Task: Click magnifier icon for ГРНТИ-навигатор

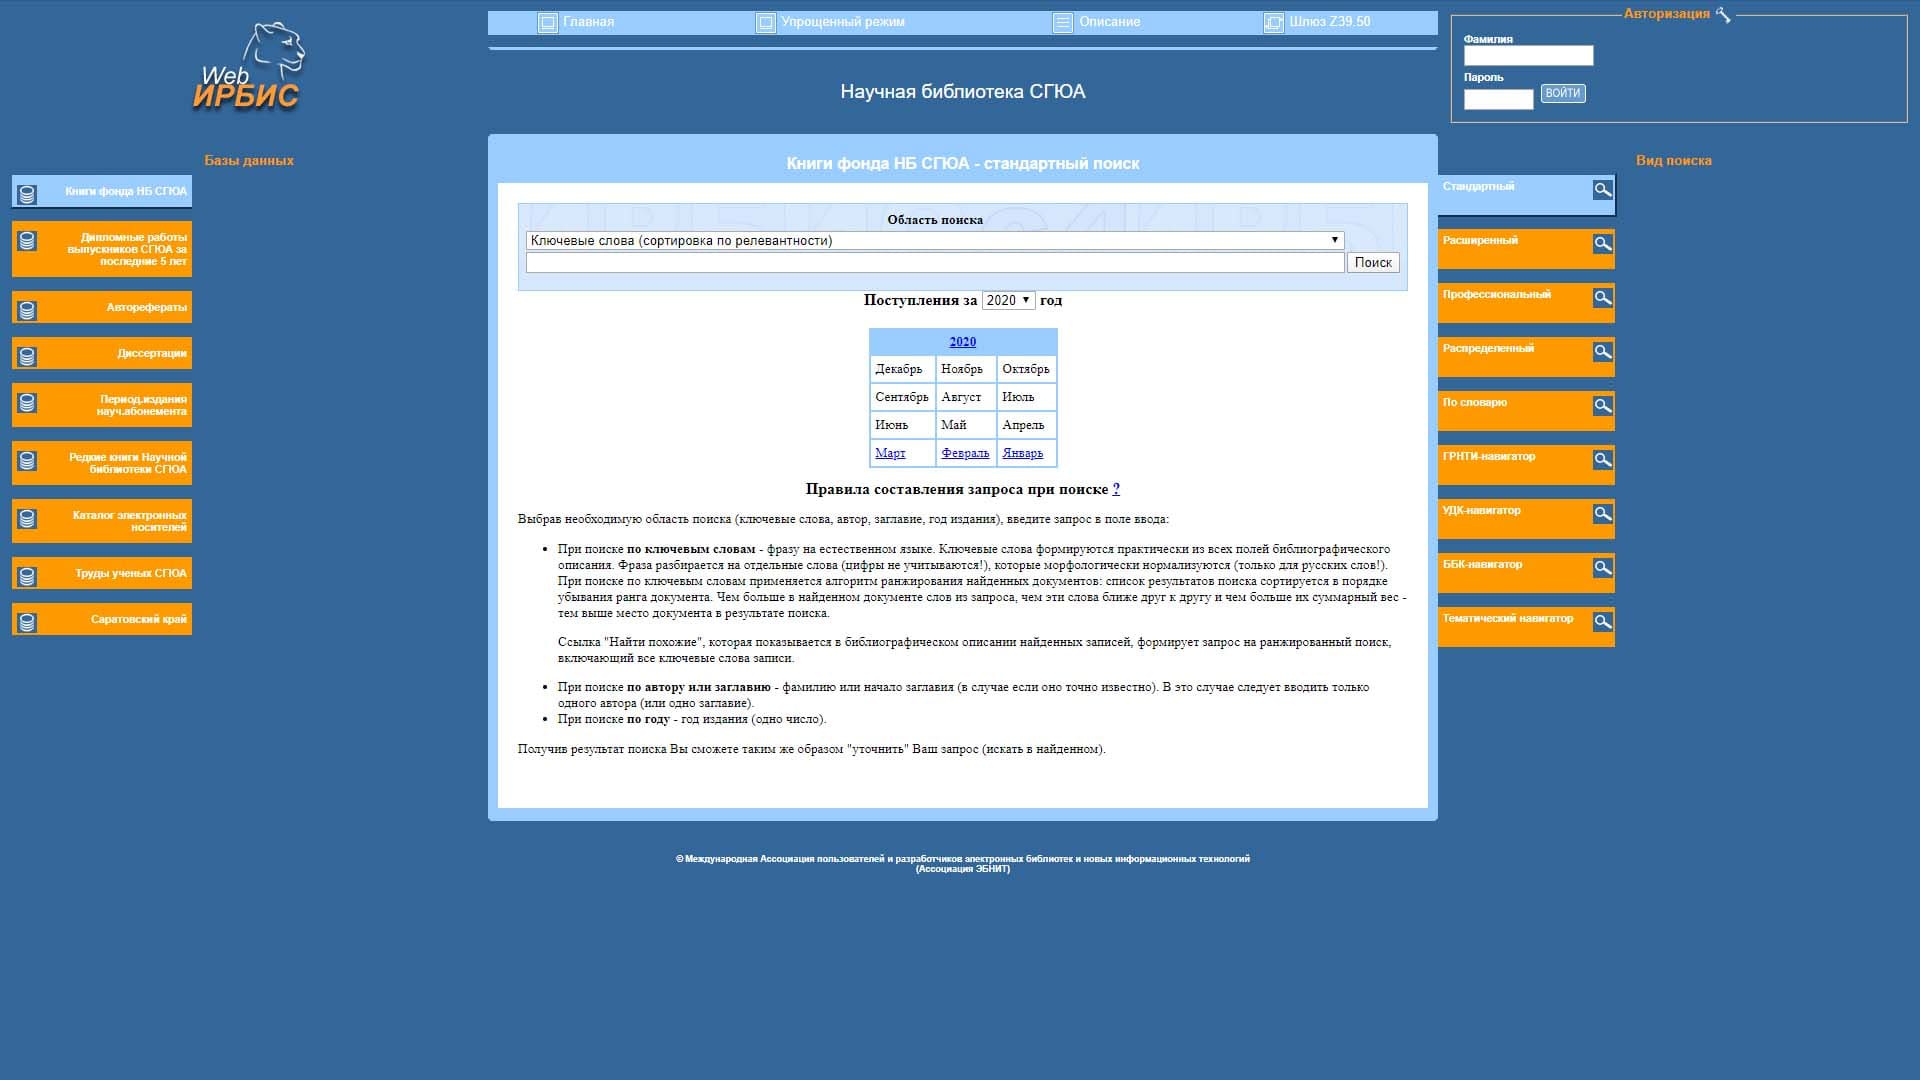Action: tap(1602, 459)
